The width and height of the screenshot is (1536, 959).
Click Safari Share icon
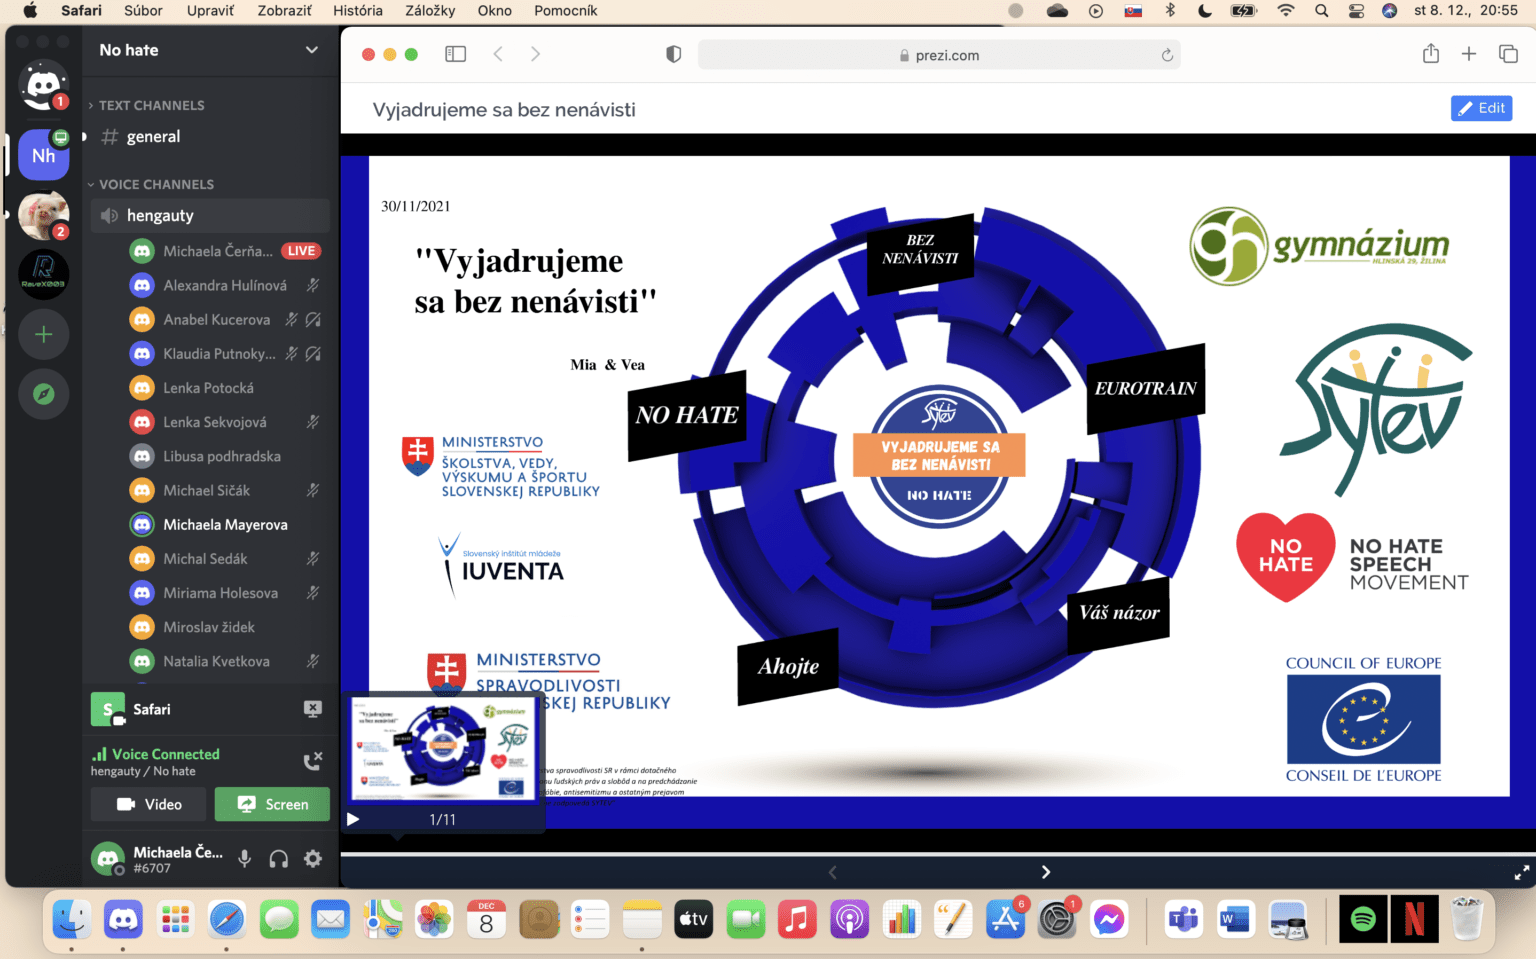[1431, 54]
